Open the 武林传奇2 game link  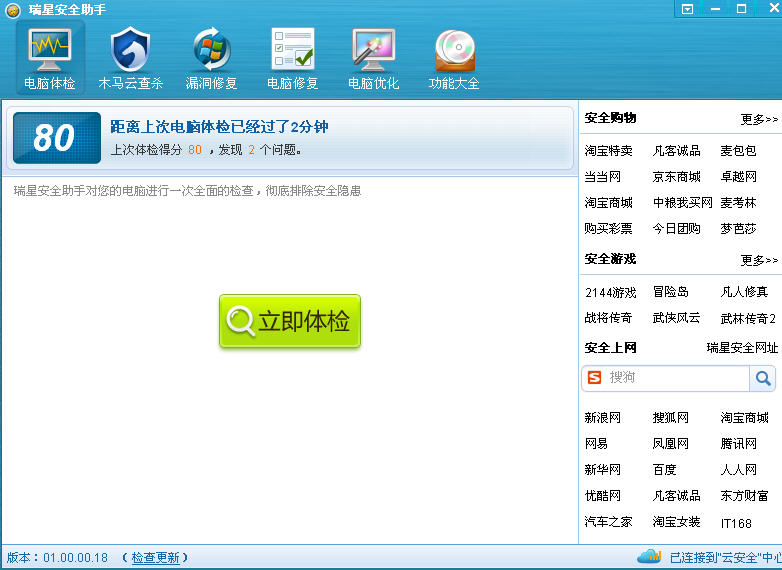pos(748,318)
